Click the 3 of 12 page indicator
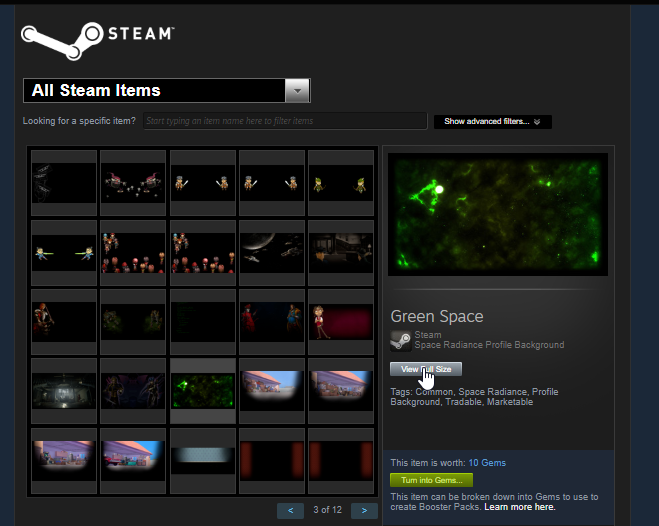The width and height of the screenshot is (659, 526). pos(327,510)
